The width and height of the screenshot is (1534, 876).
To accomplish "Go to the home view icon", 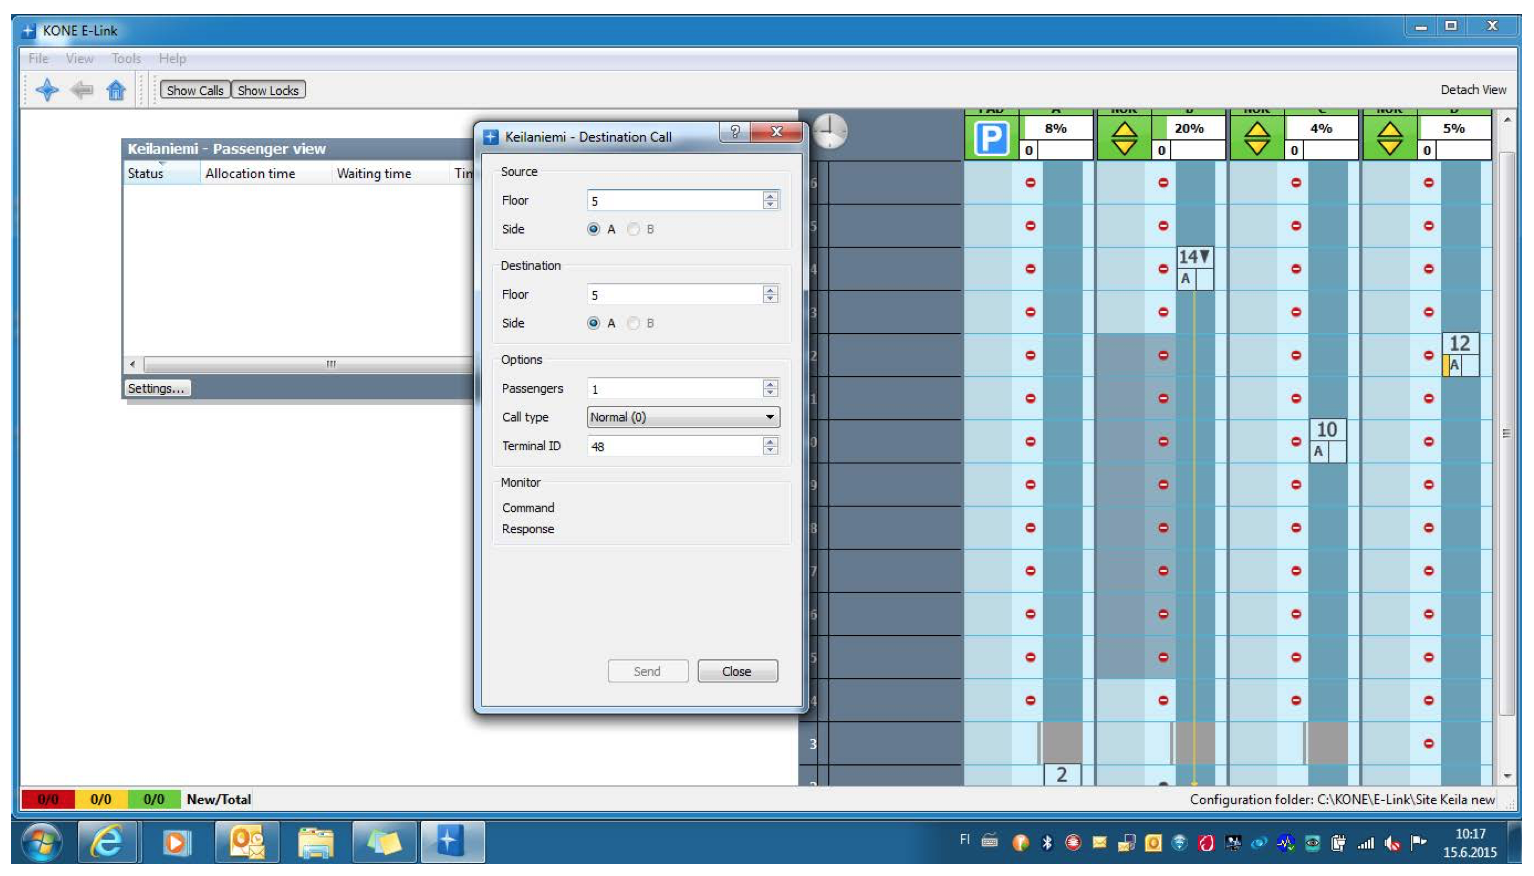I will coord(116,90).
